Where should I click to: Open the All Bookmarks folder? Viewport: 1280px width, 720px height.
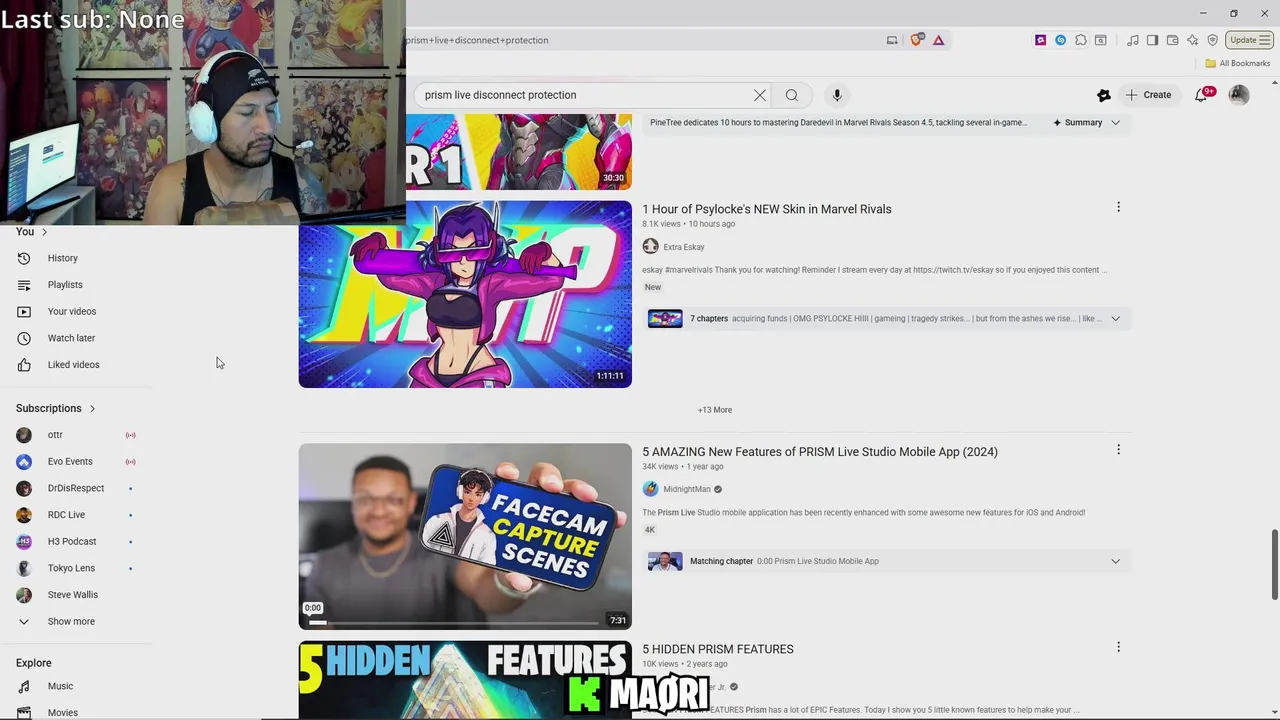tap(1237, 63)
